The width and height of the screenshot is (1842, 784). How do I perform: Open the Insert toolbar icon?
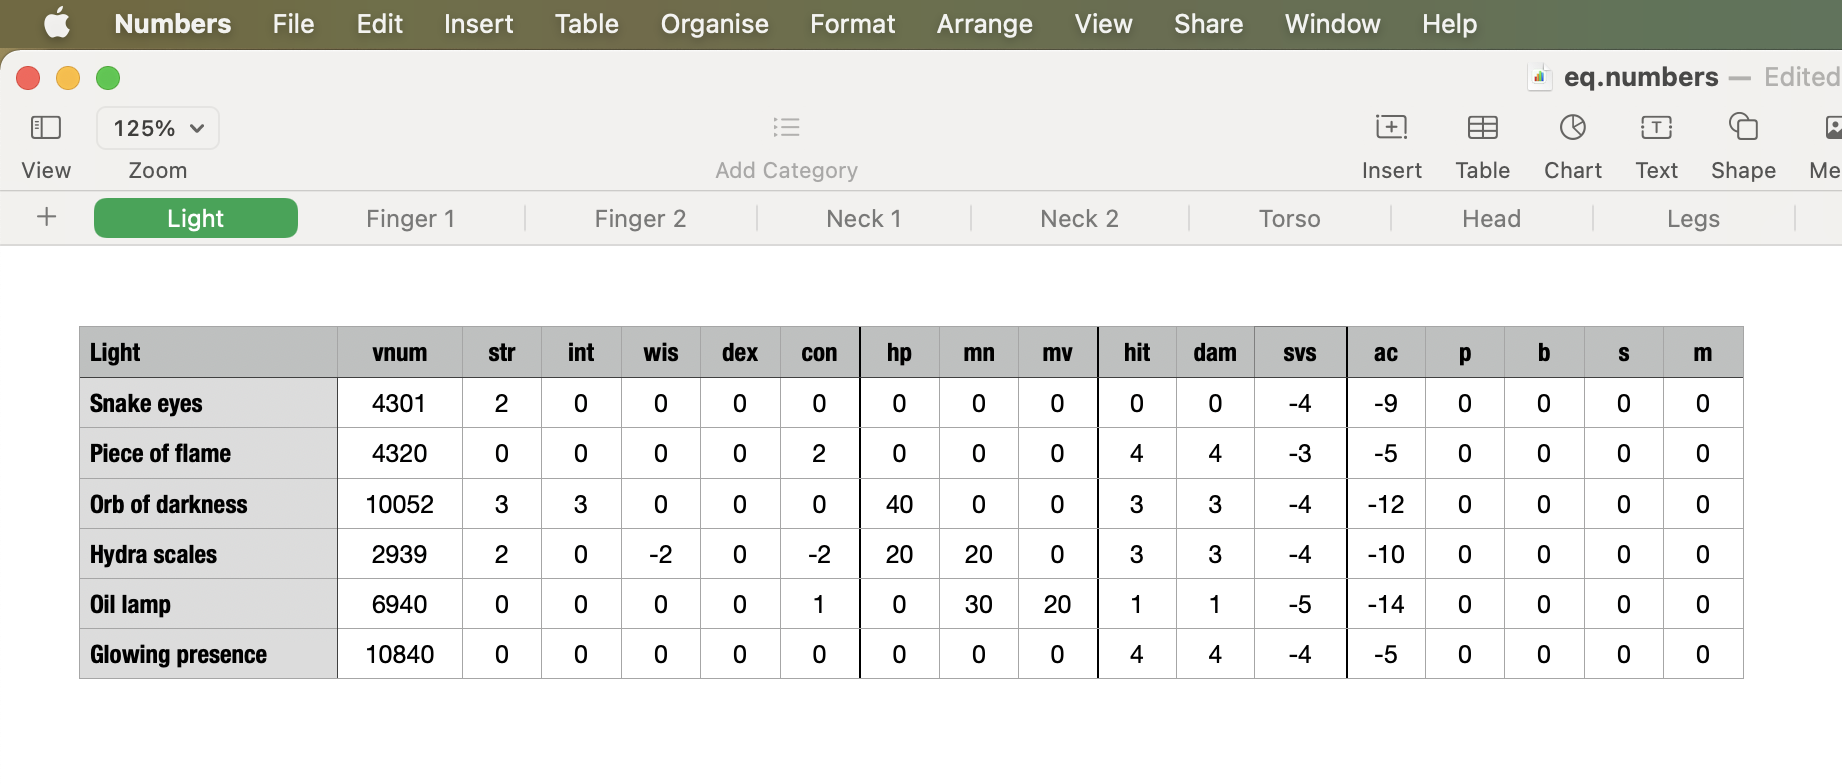click(1391, 128)
